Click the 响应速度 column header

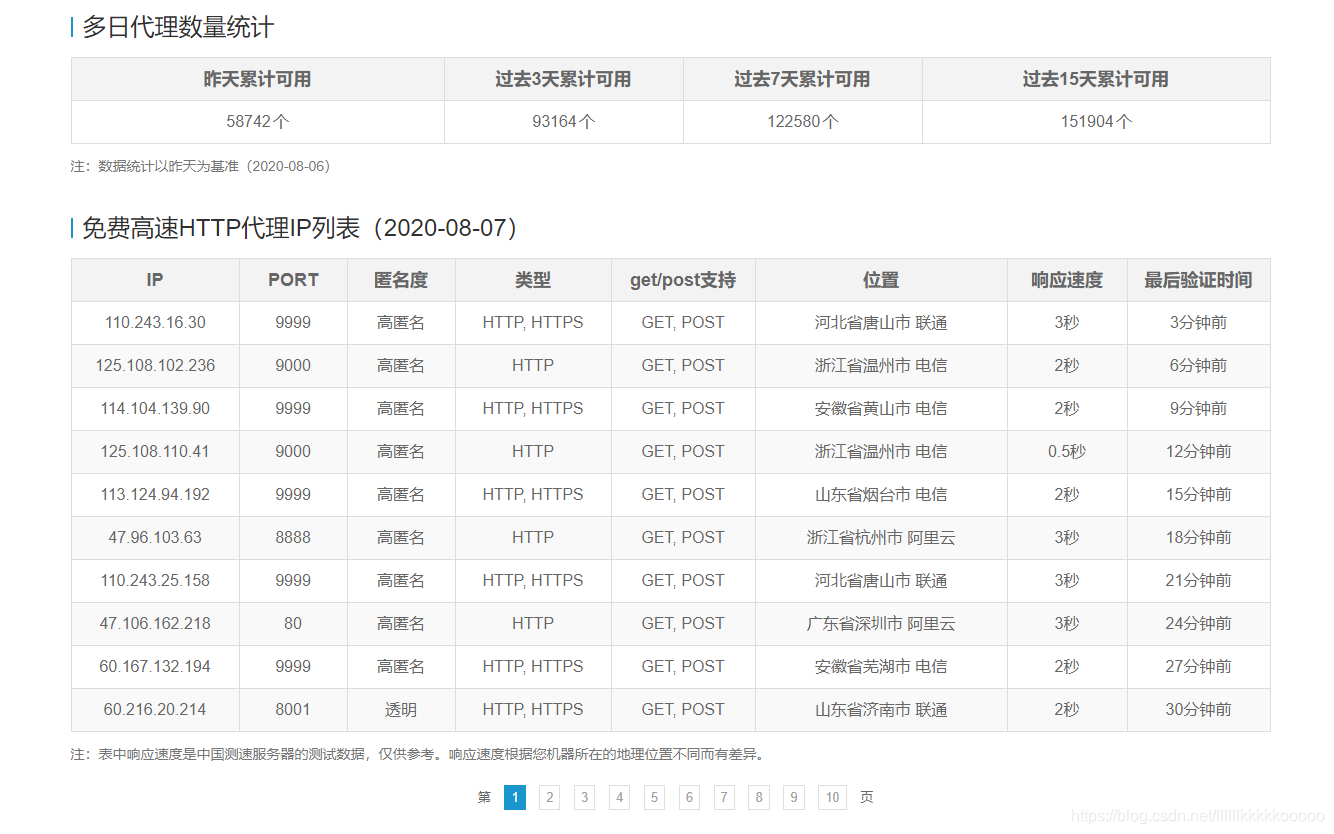point(1067,280)
